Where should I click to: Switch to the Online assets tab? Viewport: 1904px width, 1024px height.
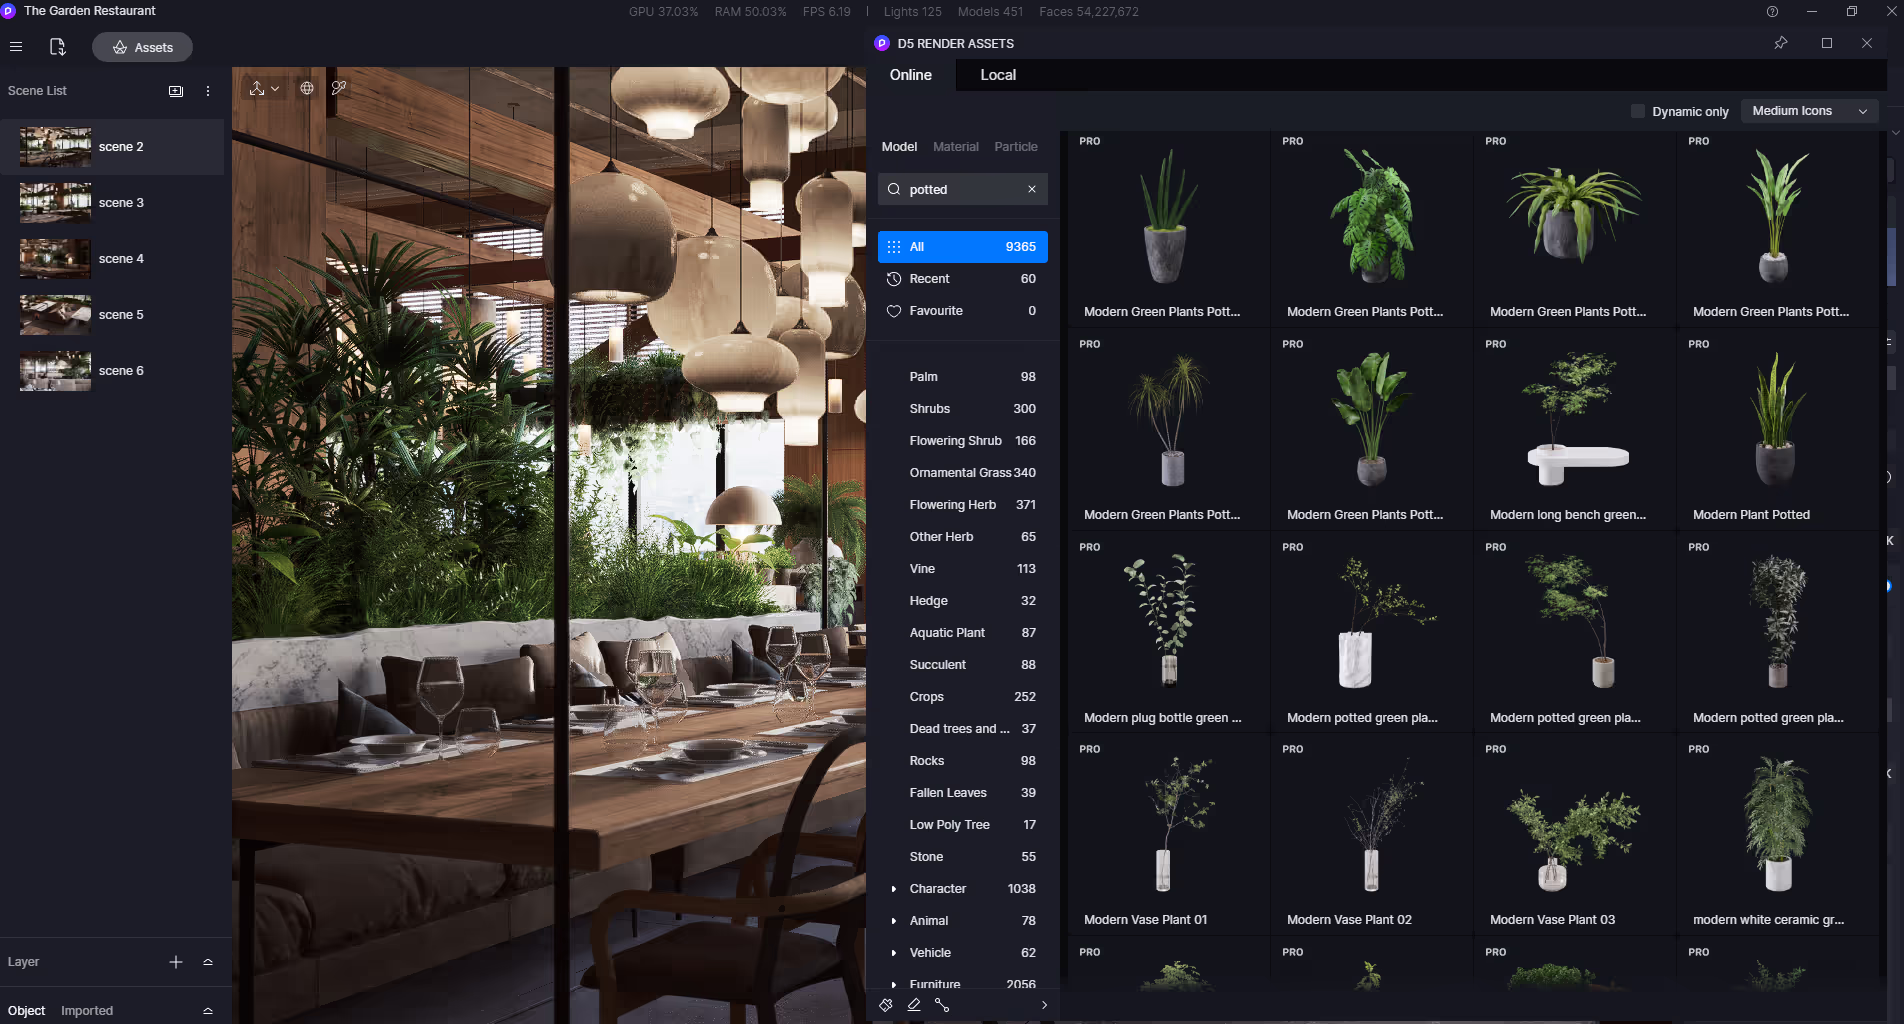coord(911,75)
